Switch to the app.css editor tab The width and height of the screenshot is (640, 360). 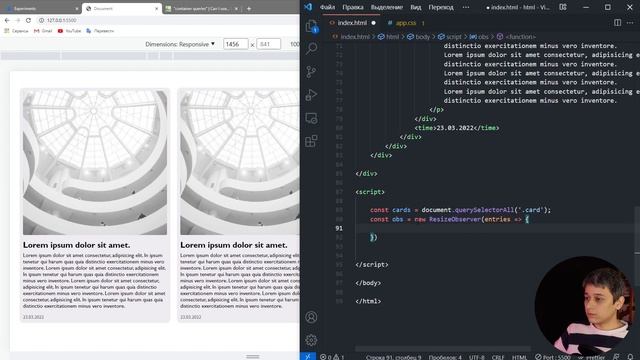[406, 23]
